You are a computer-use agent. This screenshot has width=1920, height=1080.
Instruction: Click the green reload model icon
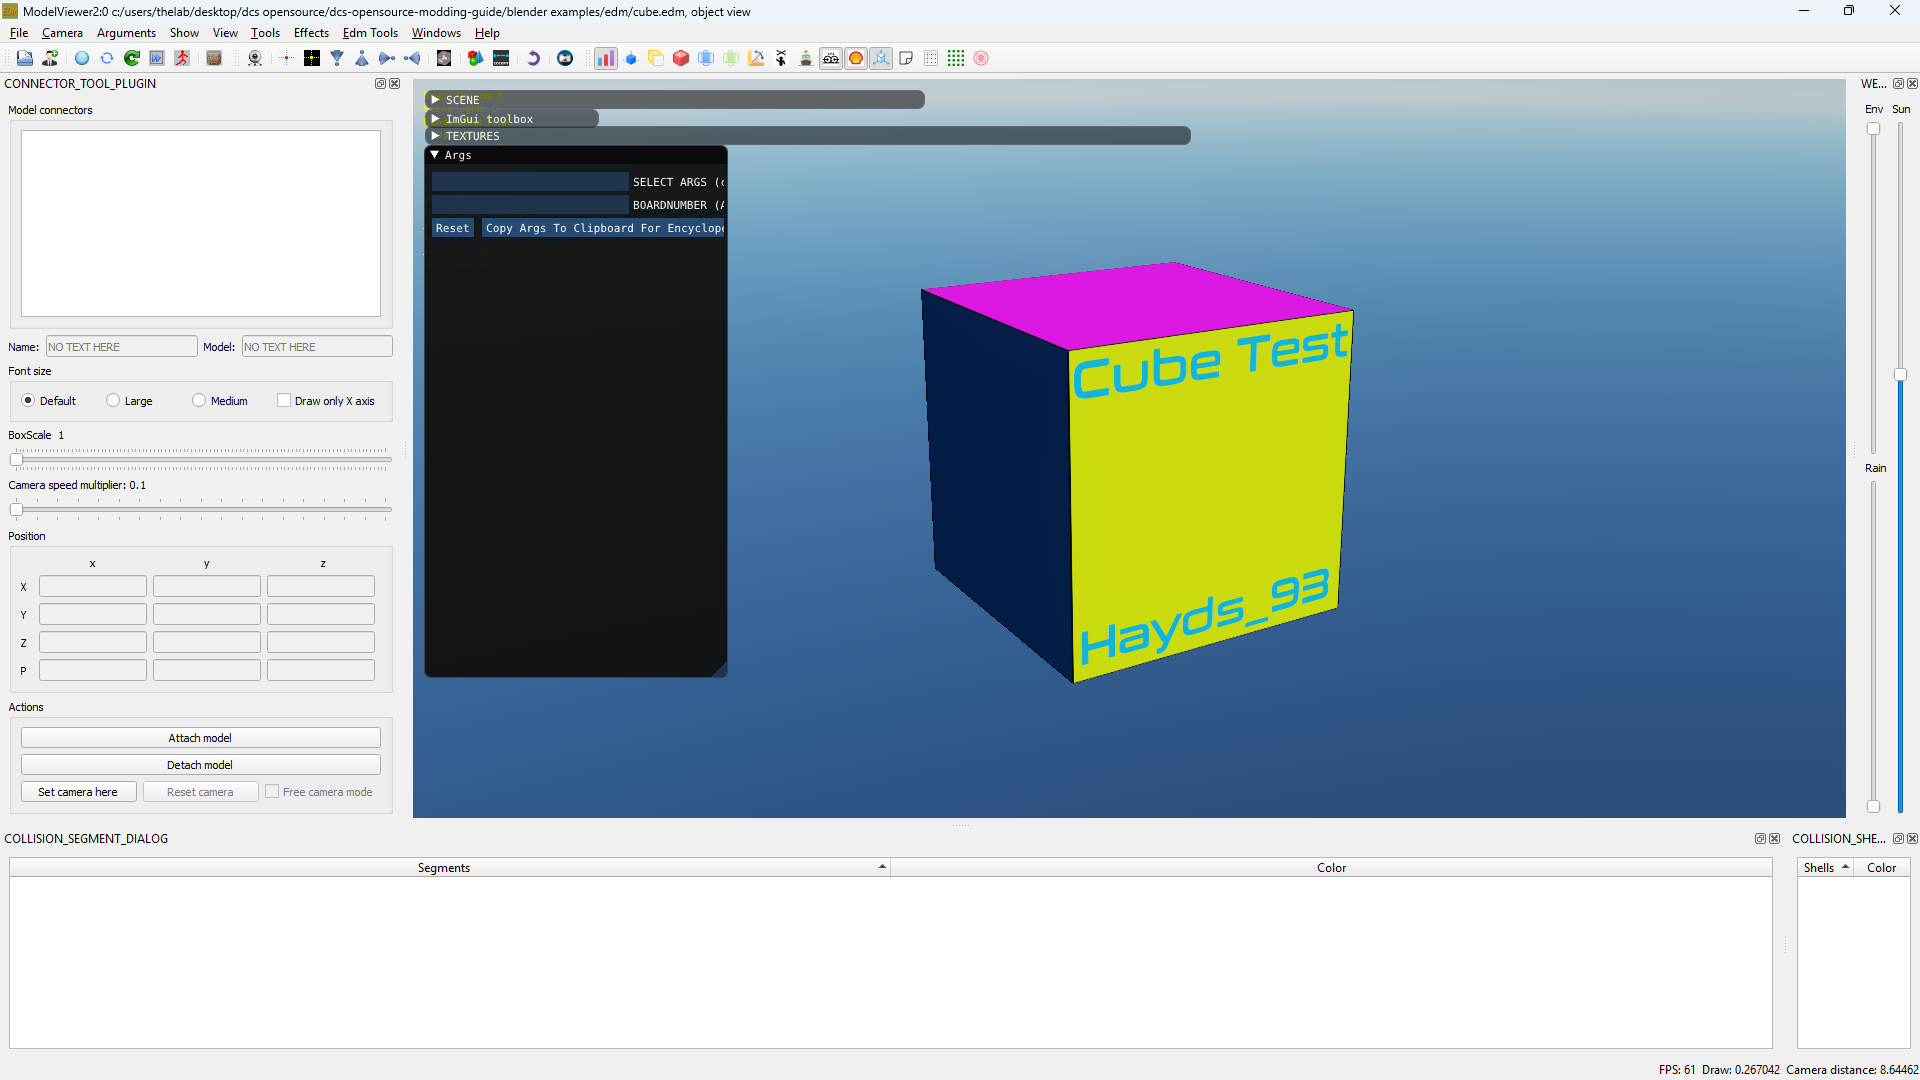(x=132, y=59)
